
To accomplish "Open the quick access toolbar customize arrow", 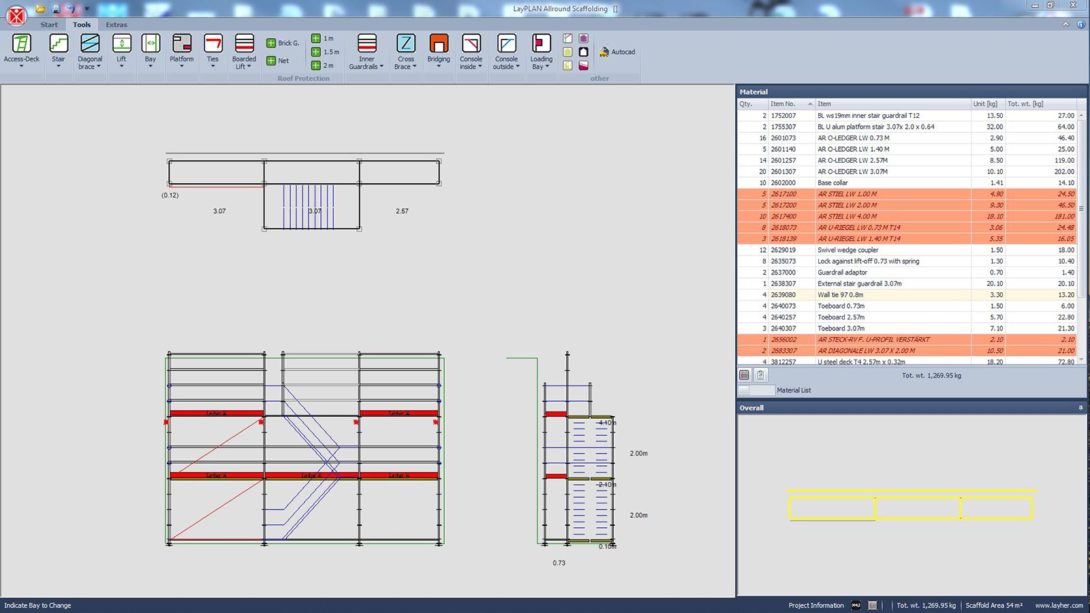I will (87, 9).
